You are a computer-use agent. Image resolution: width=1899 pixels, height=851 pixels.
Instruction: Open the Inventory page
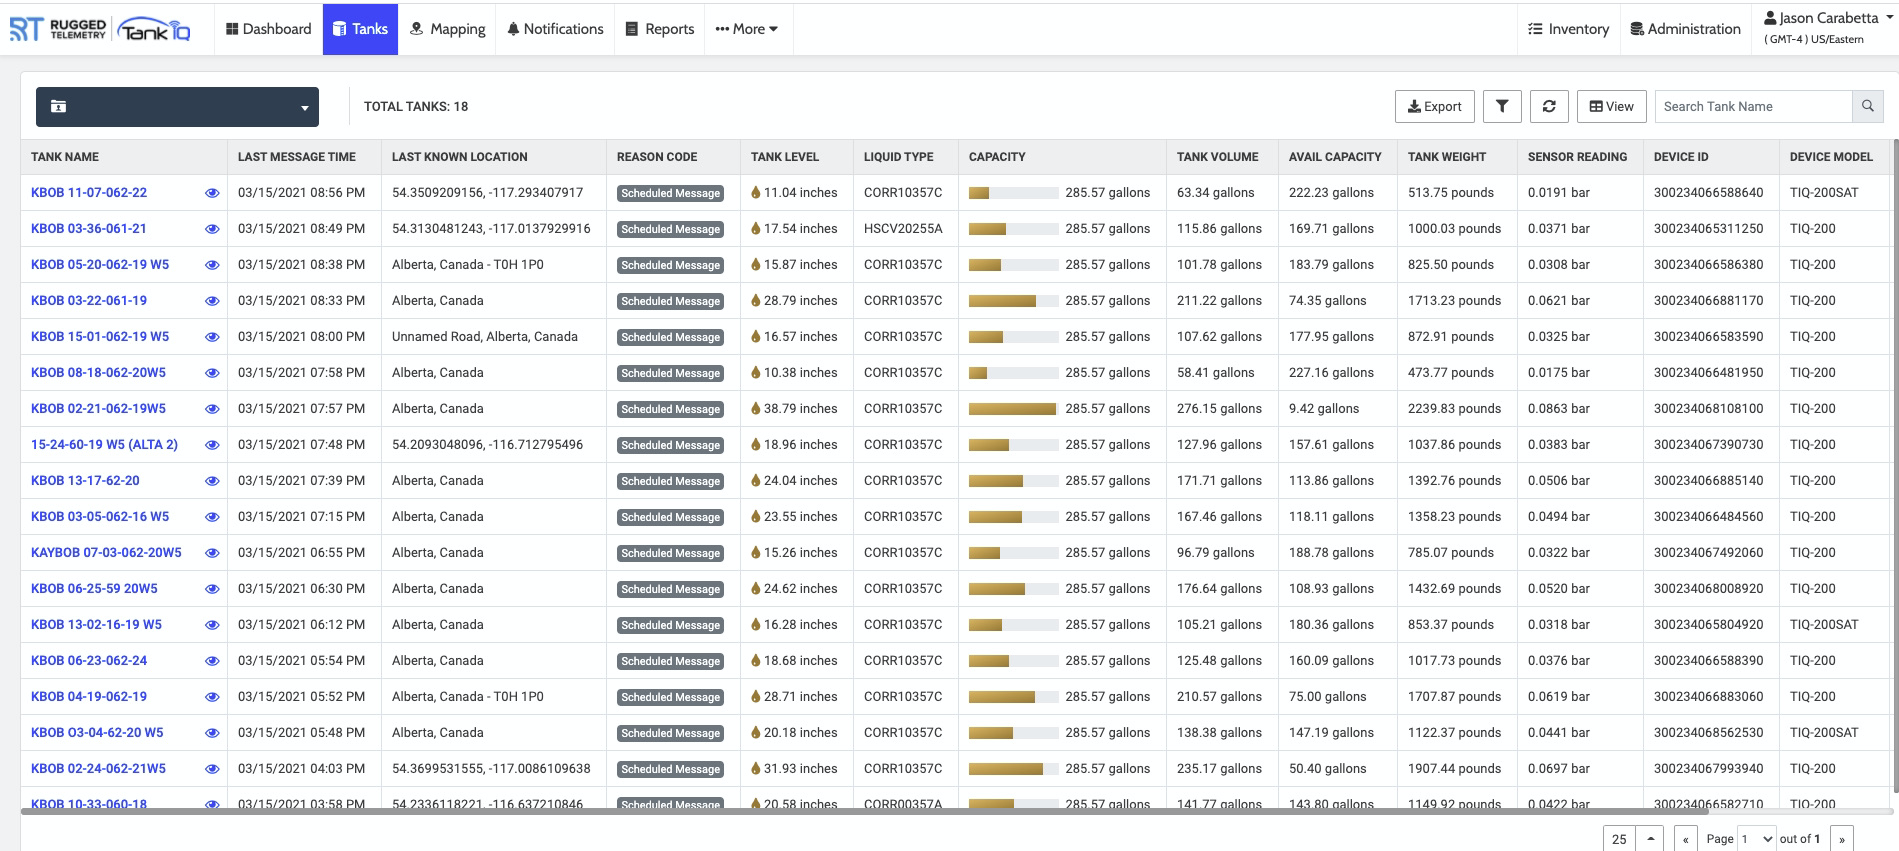[x=1568, y=29]
